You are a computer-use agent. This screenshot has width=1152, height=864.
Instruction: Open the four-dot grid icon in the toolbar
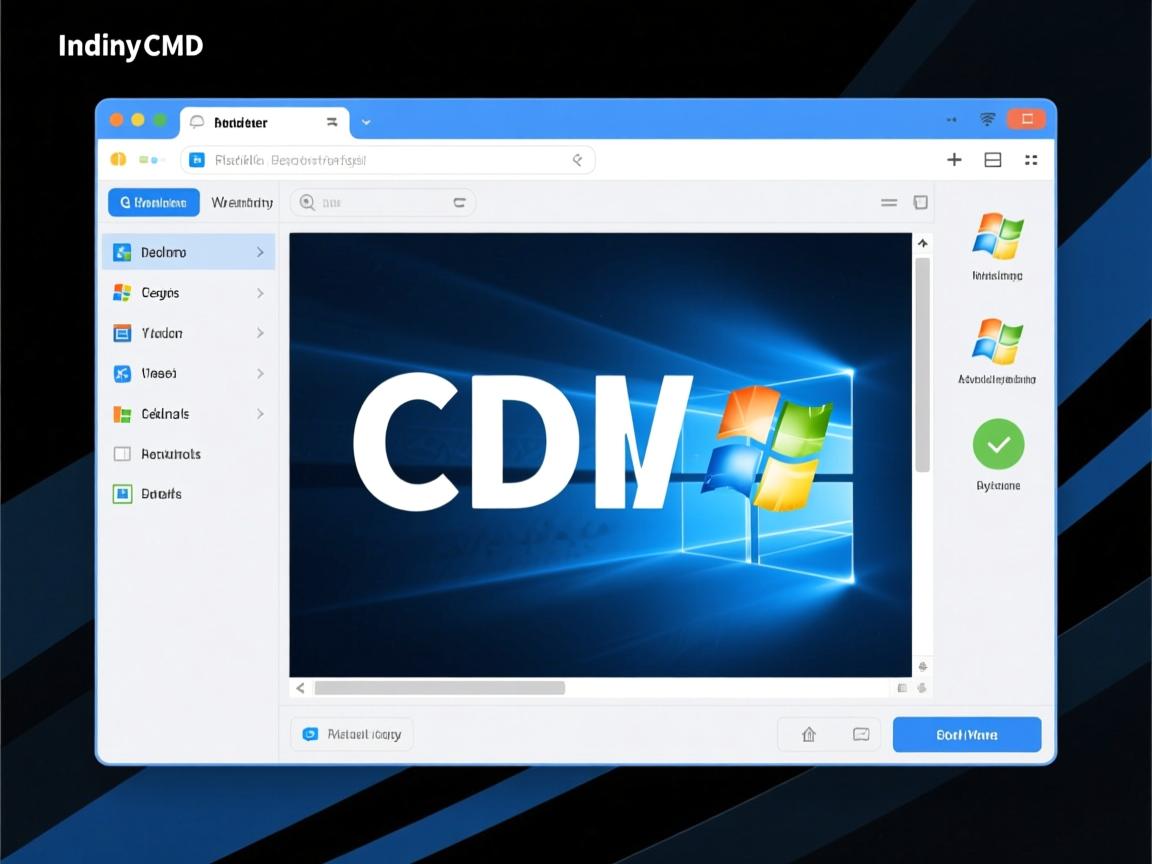[x=1031, y=160]
